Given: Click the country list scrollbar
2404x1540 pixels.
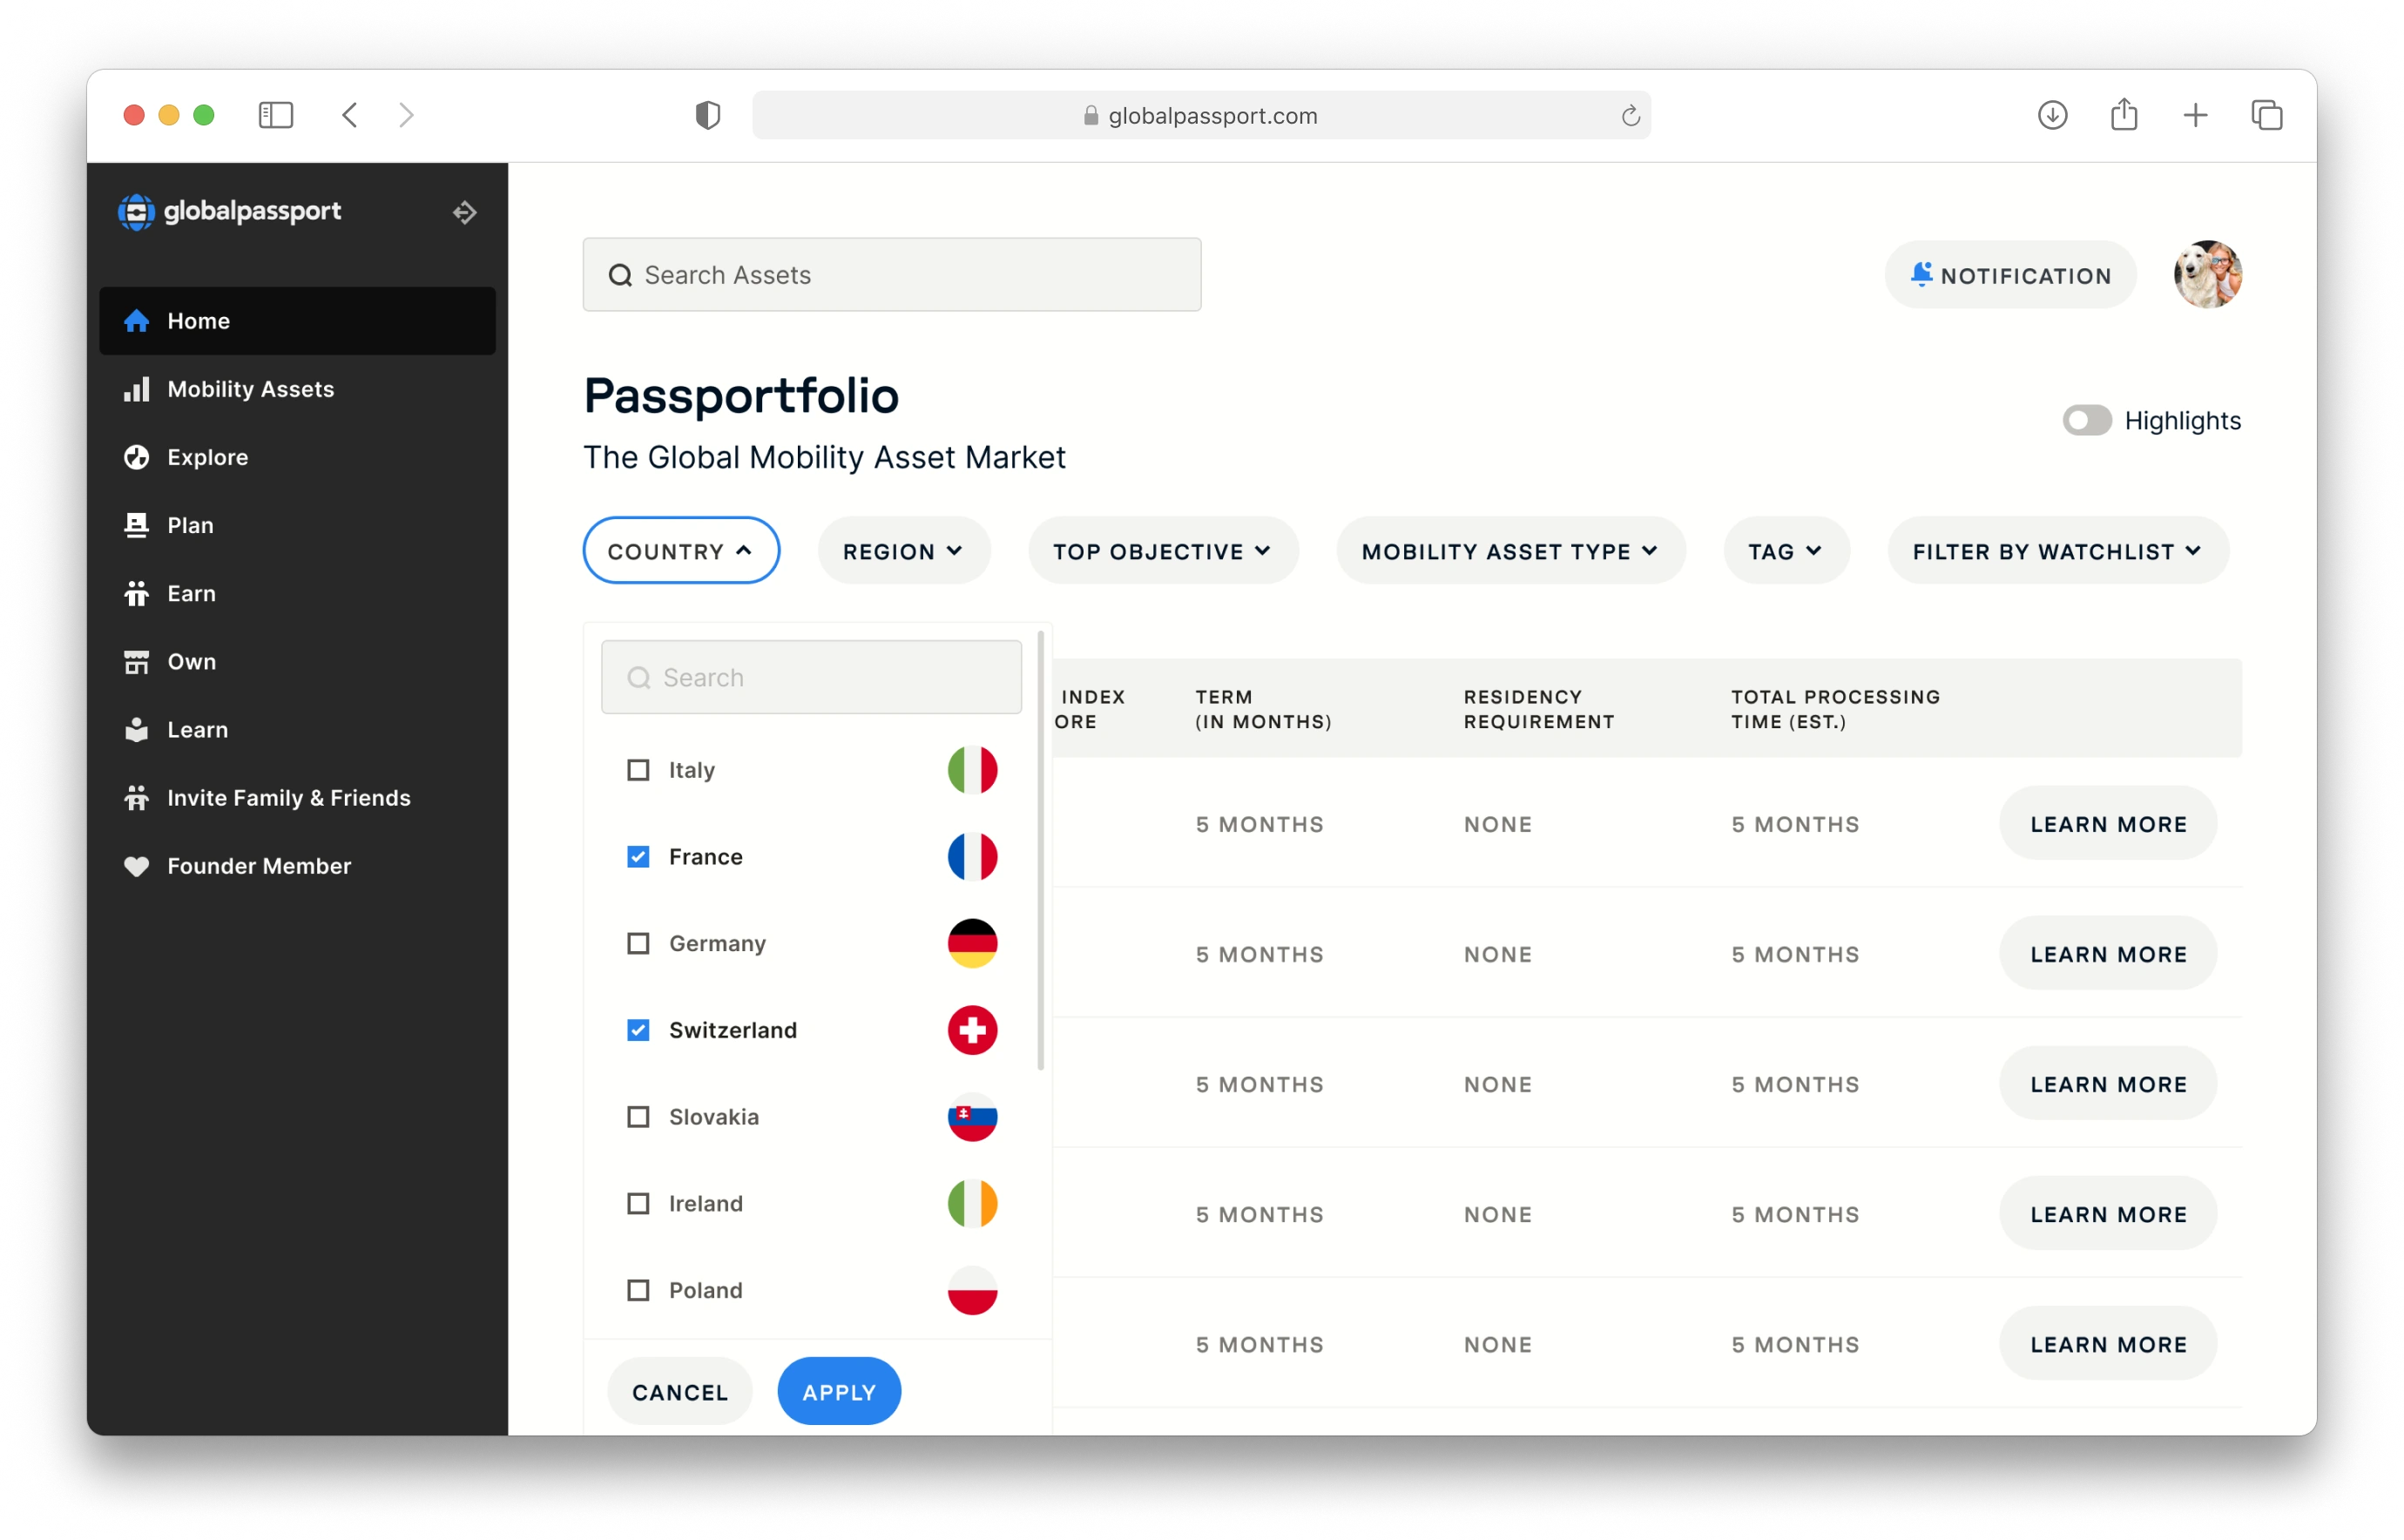Looking at the screenshot, I should pyautogui.click(x=1041, y=850).
